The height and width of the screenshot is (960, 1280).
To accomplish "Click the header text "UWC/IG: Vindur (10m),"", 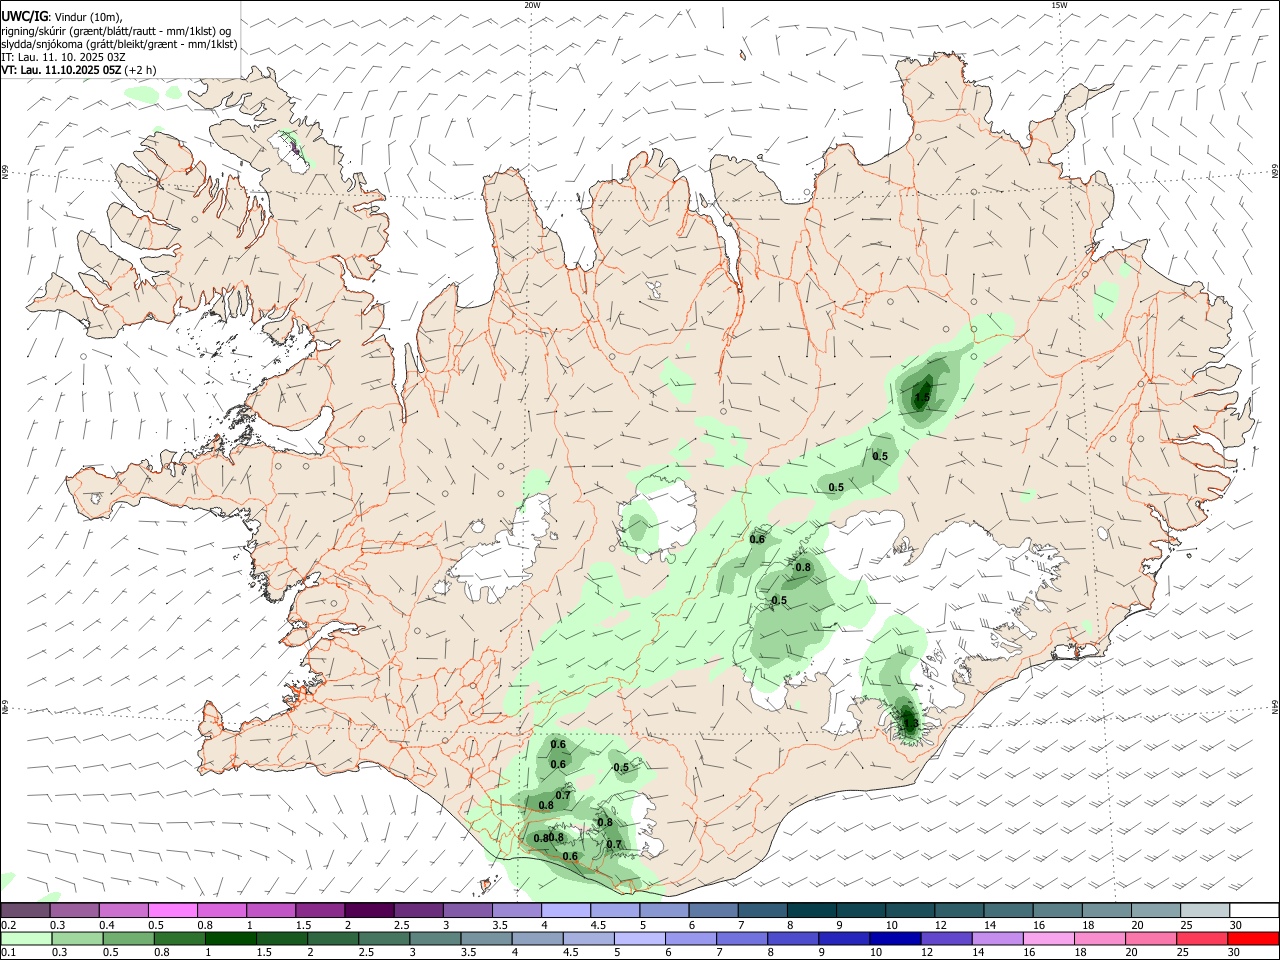I will pos(62,17).
